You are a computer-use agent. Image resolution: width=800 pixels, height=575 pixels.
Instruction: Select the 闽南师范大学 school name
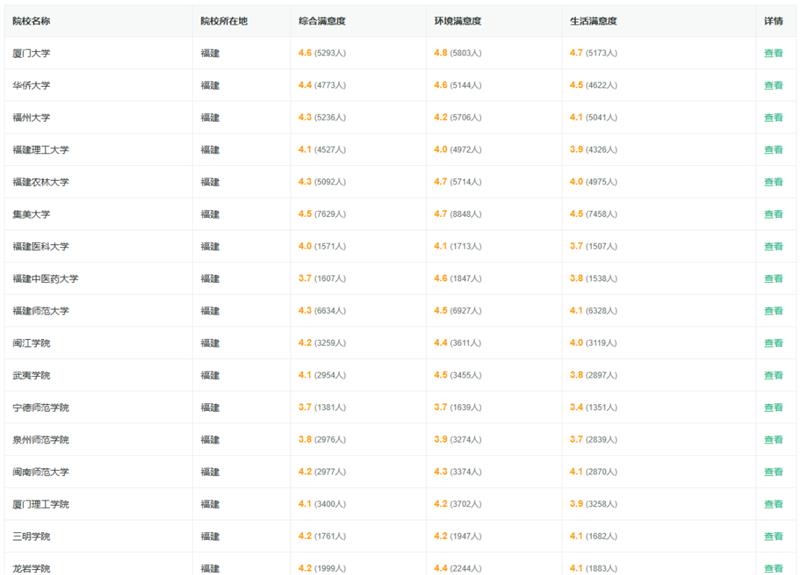[x=40, y=472]
